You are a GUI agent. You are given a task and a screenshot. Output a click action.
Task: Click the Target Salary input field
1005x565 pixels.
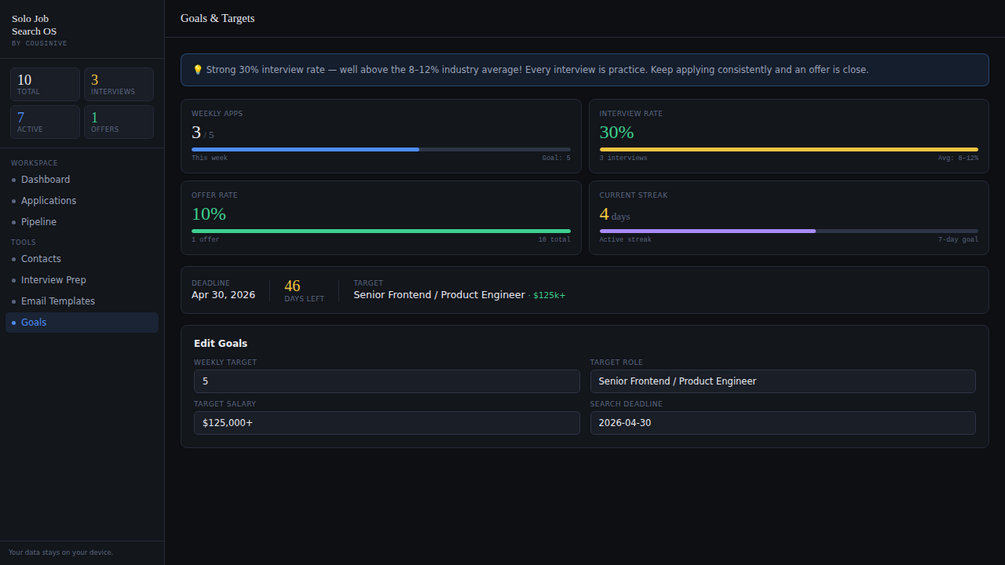[x=386, y=423]
